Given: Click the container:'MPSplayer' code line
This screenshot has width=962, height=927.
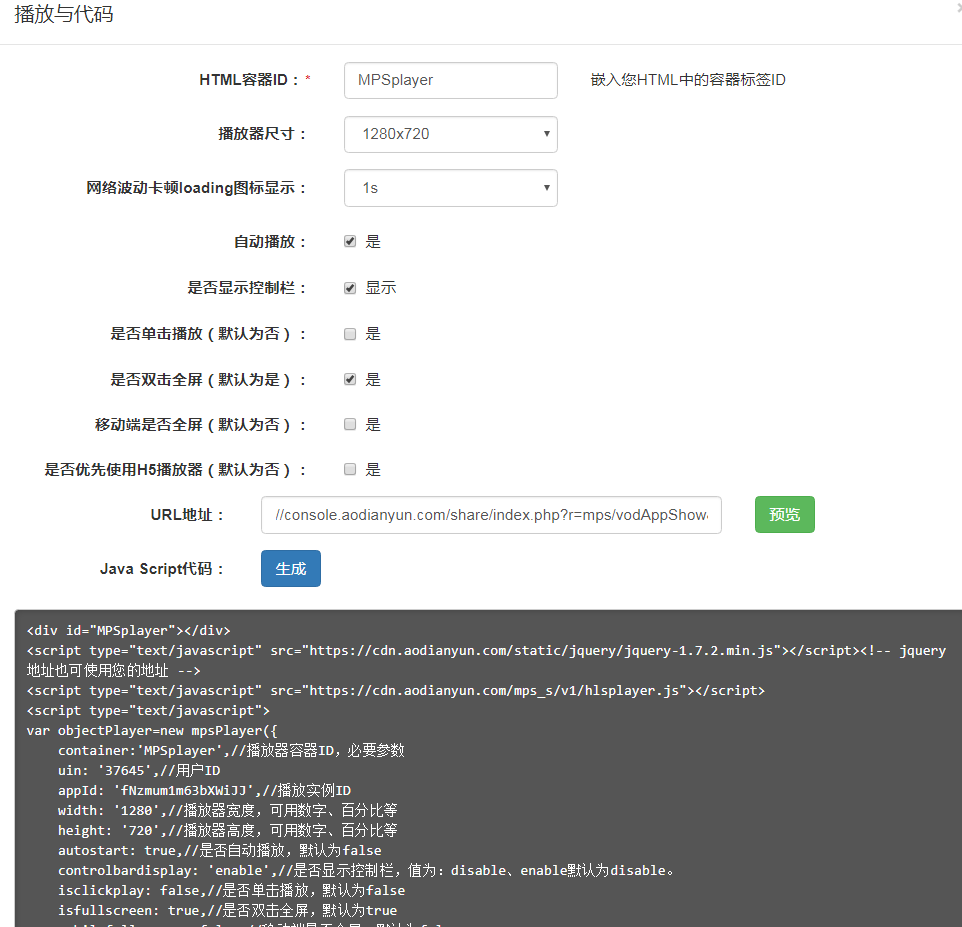Looking at the screenshot, I should [x=231, y=750].
